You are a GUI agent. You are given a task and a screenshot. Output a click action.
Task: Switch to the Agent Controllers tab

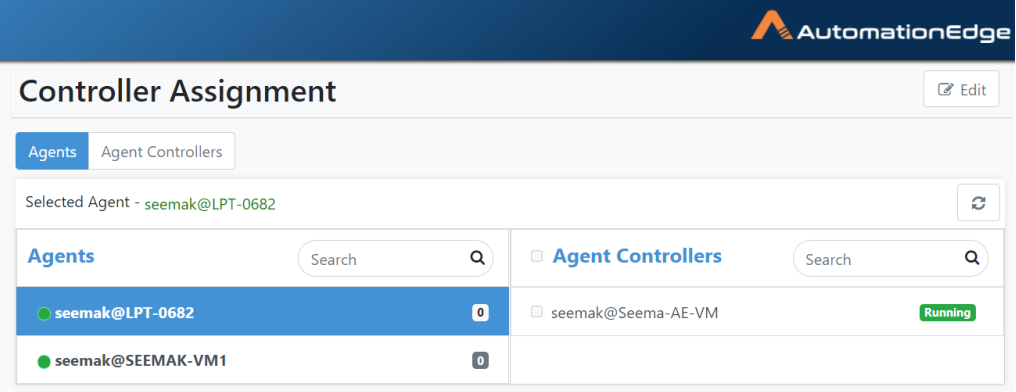[162, 152]
